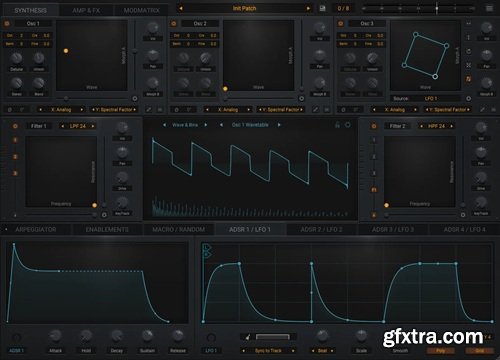Click the Osc 1 wave edit pencil icon

coord(149,109)
